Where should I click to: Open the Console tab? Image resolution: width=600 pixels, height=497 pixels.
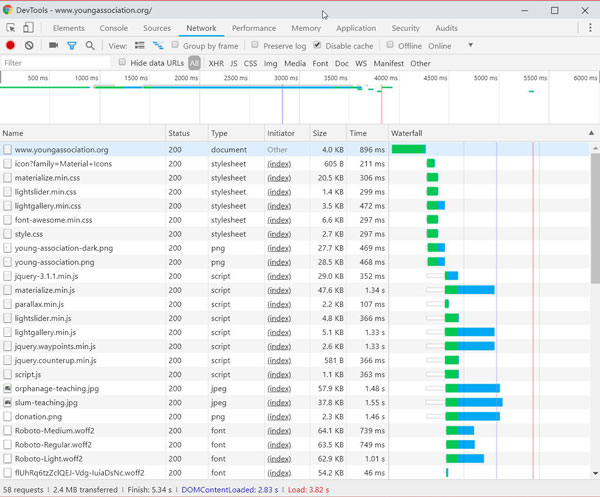point(113,28)
